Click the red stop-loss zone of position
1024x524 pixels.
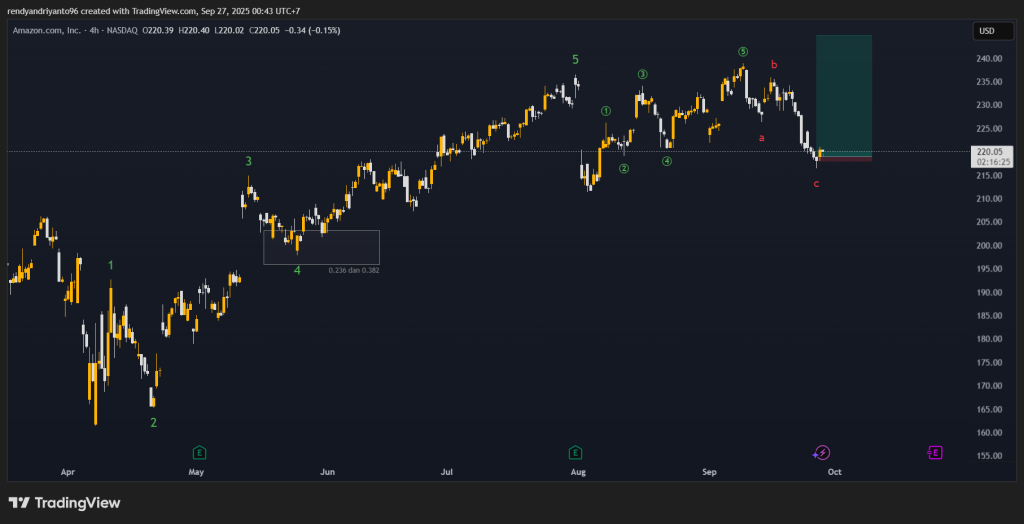click(x=844, y=159)
